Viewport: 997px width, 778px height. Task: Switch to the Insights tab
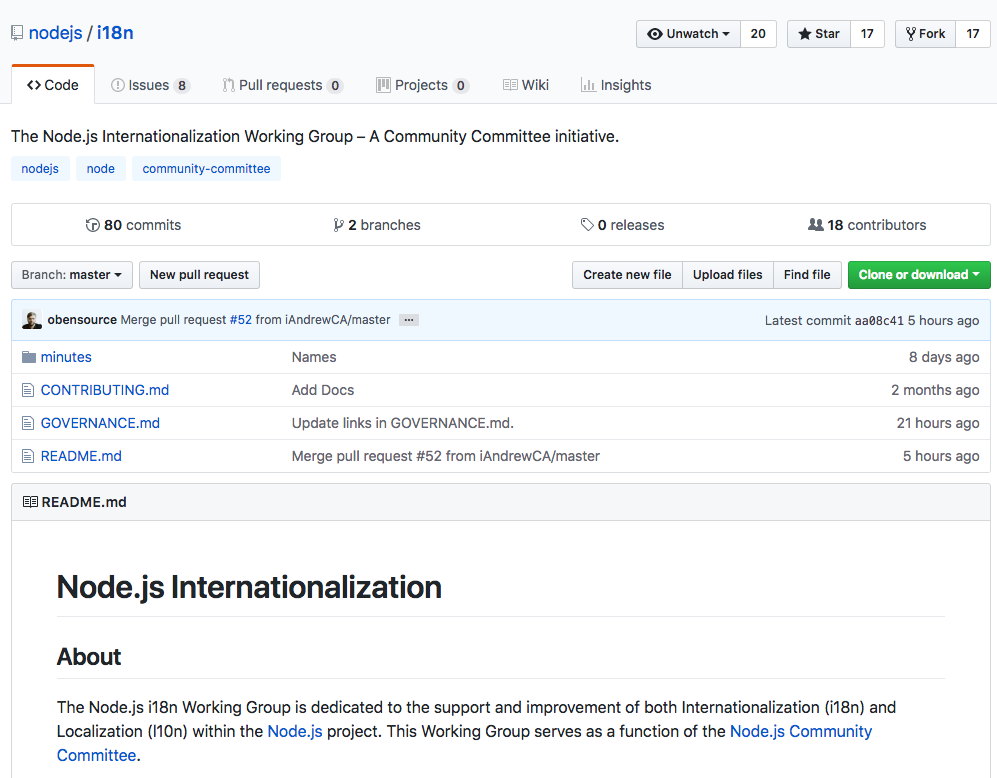point(615,85)
